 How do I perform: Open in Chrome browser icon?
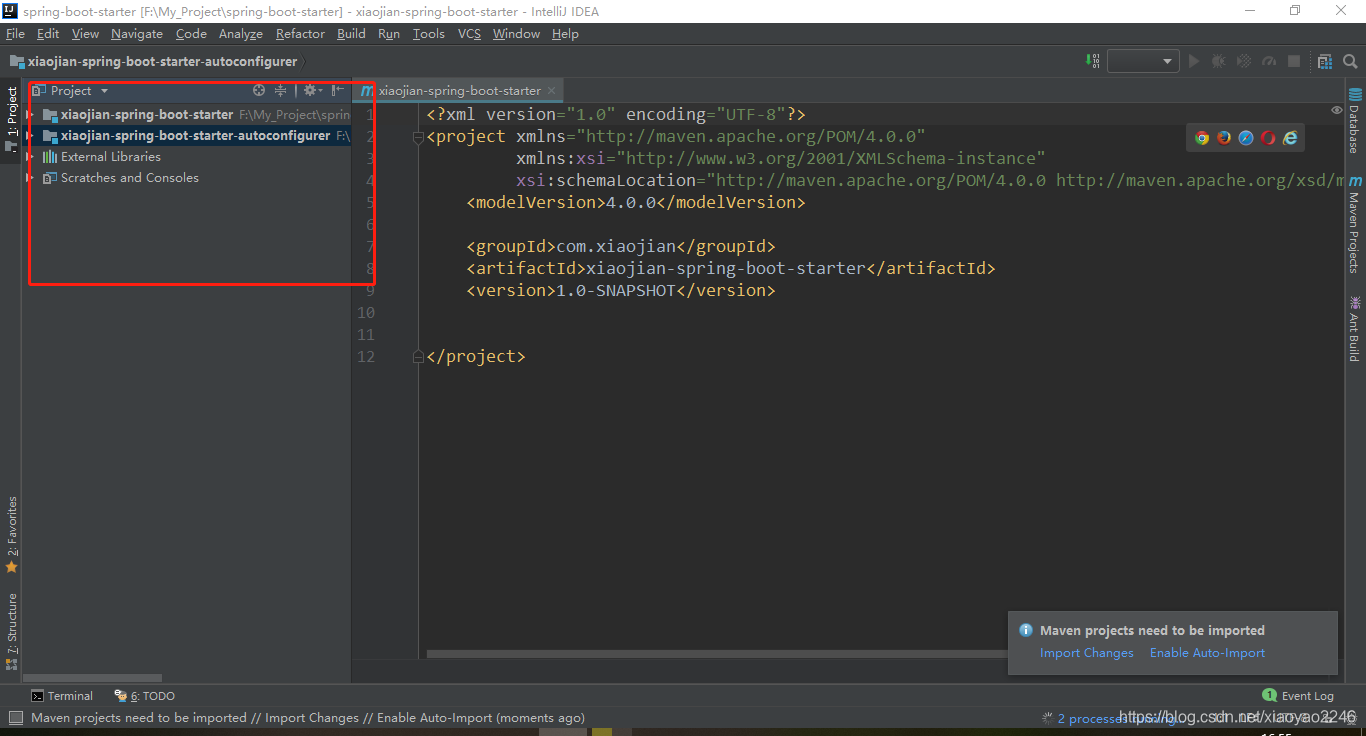(x=1202, y=138)
